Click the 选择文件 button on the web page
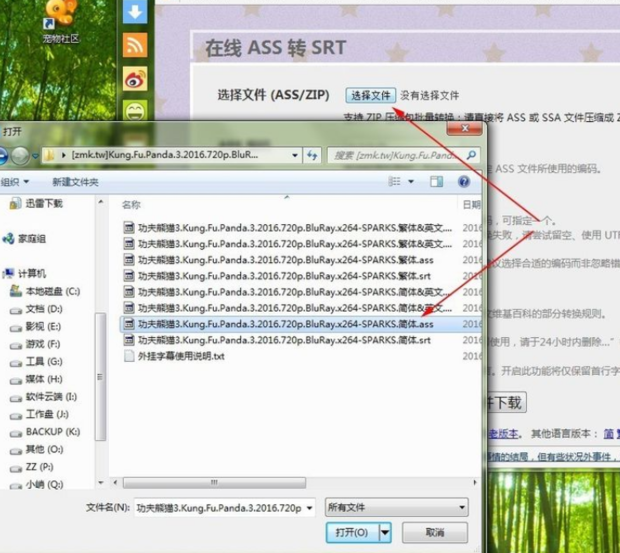 tap(370, 95)
